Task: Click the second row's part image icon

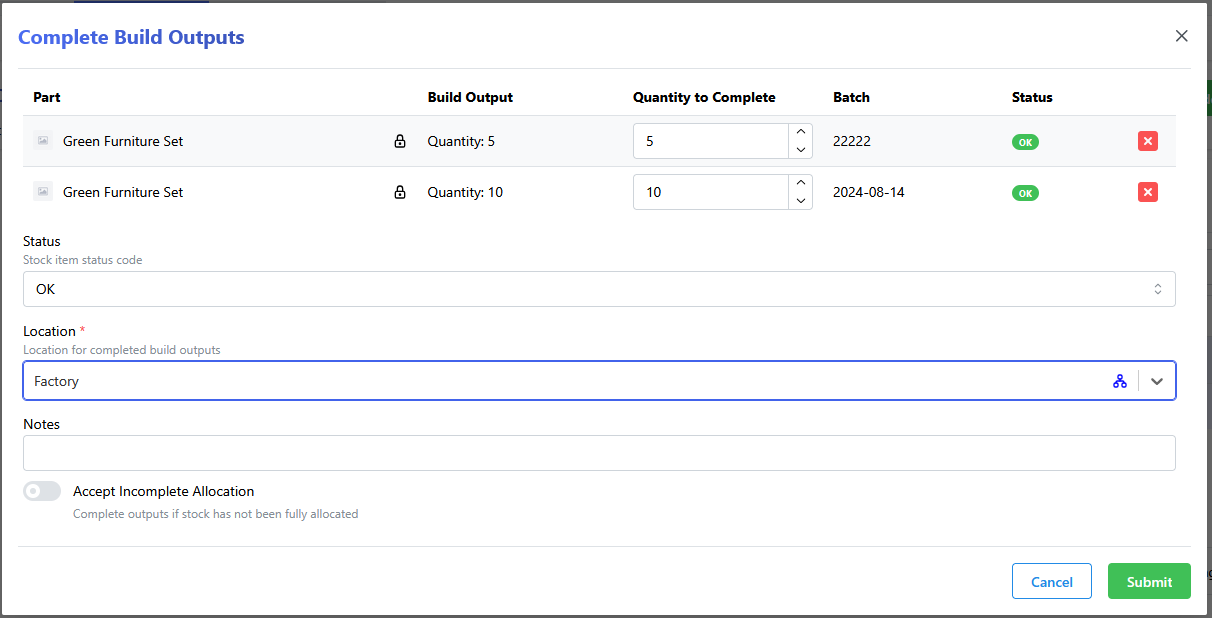Action: click(x=42, y=192)
